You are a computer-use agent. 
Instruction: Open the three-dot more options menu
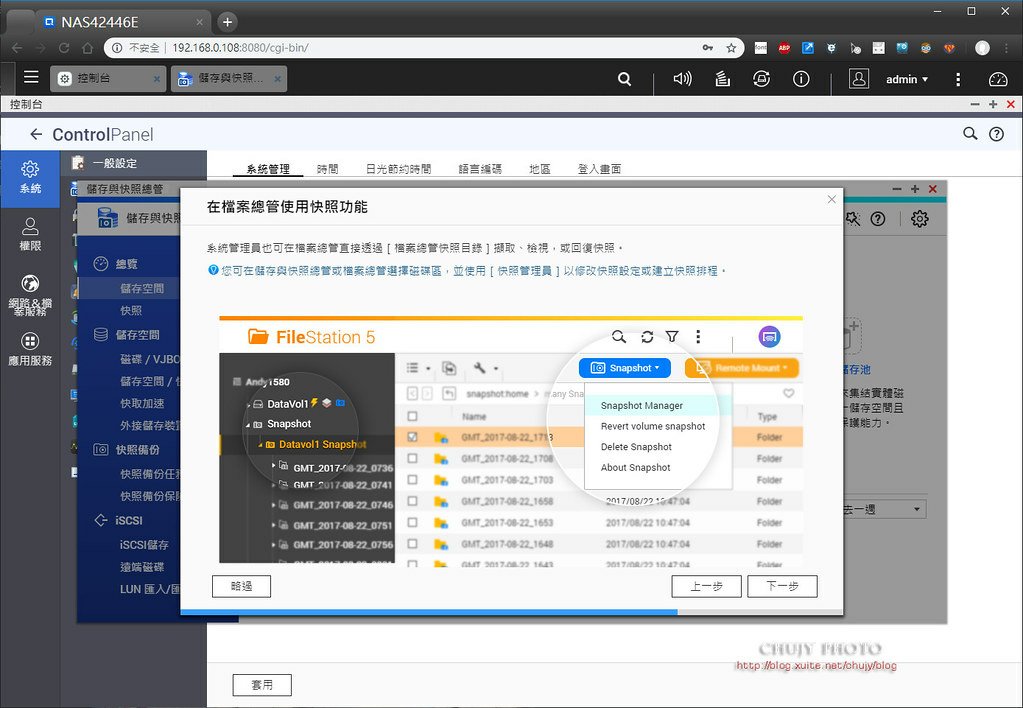coord(958,79)
